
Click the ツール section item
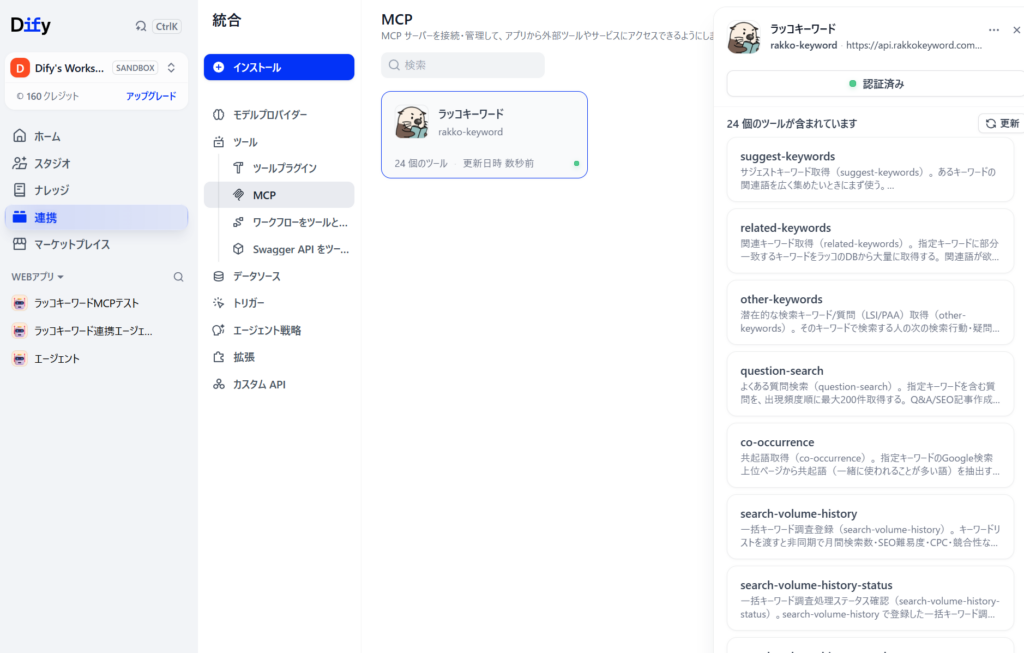point(279,142)
